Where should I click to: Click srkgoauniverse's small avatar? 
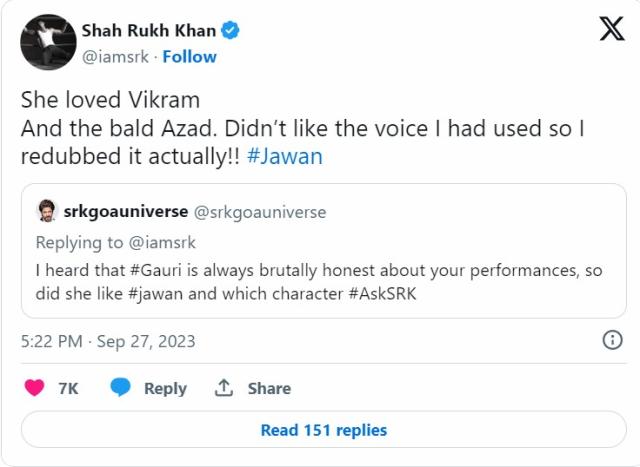46,211
